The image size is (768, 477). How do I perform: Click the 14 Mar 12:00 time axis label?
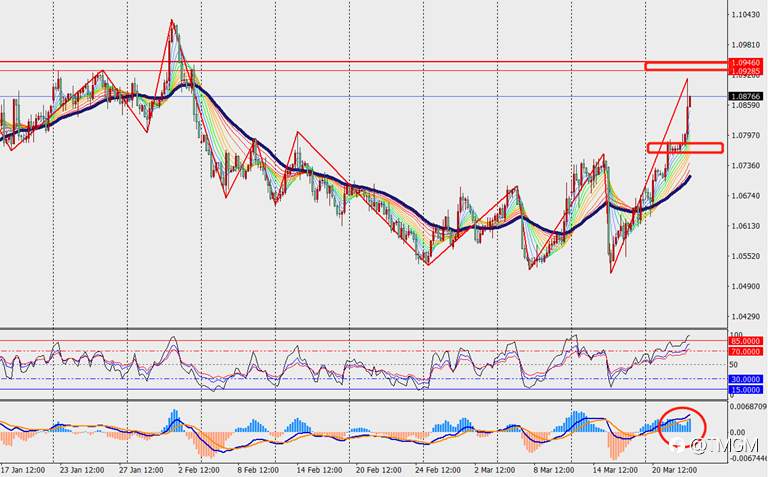click(615, 470)
